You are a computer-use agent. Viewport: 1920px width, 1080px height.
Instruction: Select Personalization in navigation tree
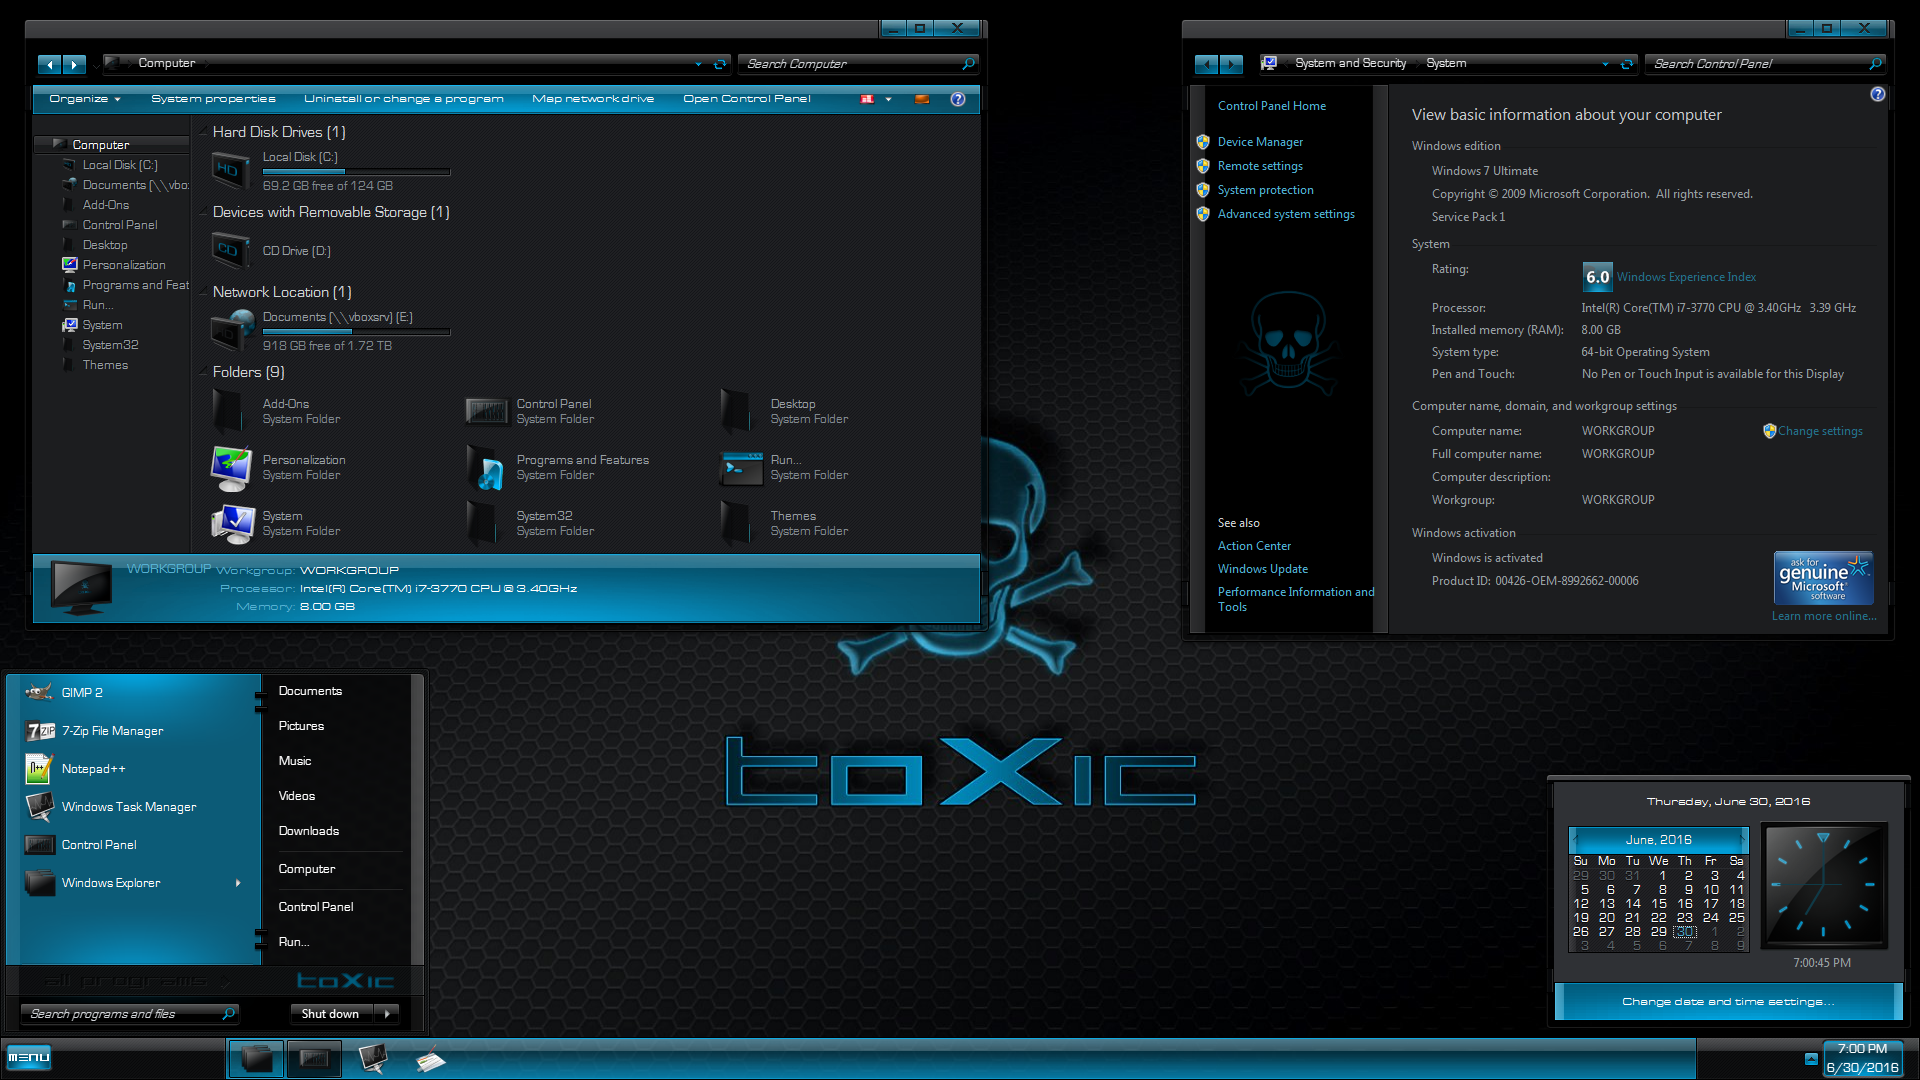point(124,265)
